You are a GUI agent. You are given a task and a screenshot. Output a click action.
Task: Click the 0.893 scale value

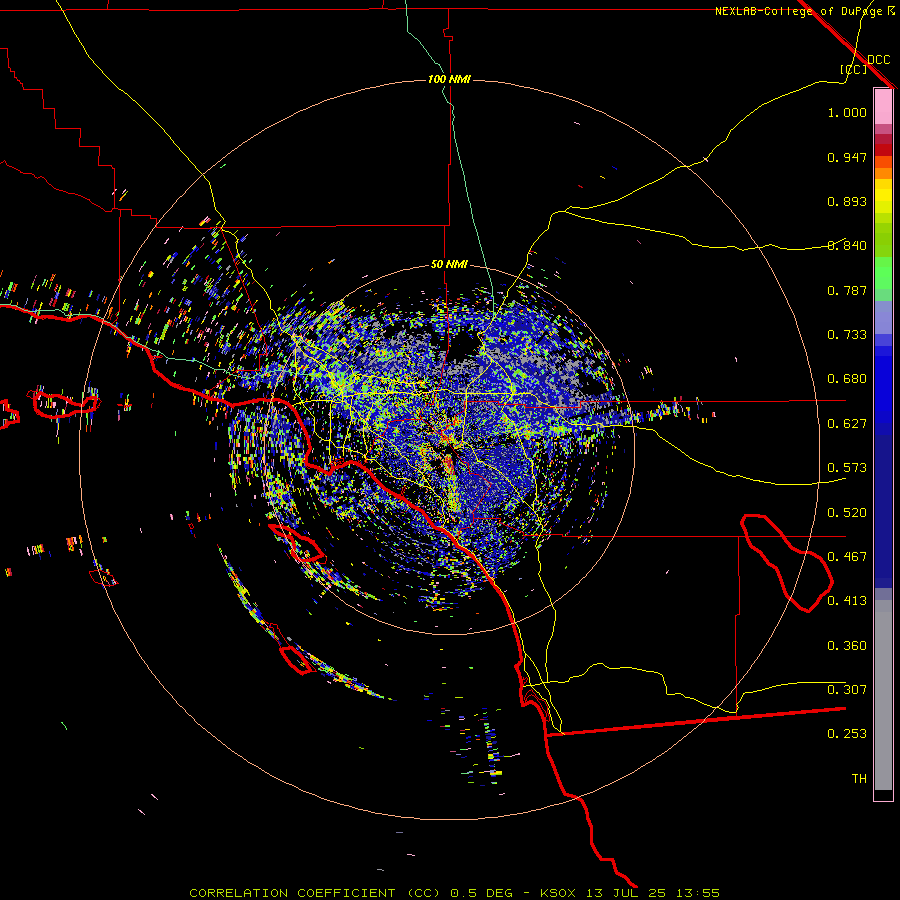[x=847, y=201]
